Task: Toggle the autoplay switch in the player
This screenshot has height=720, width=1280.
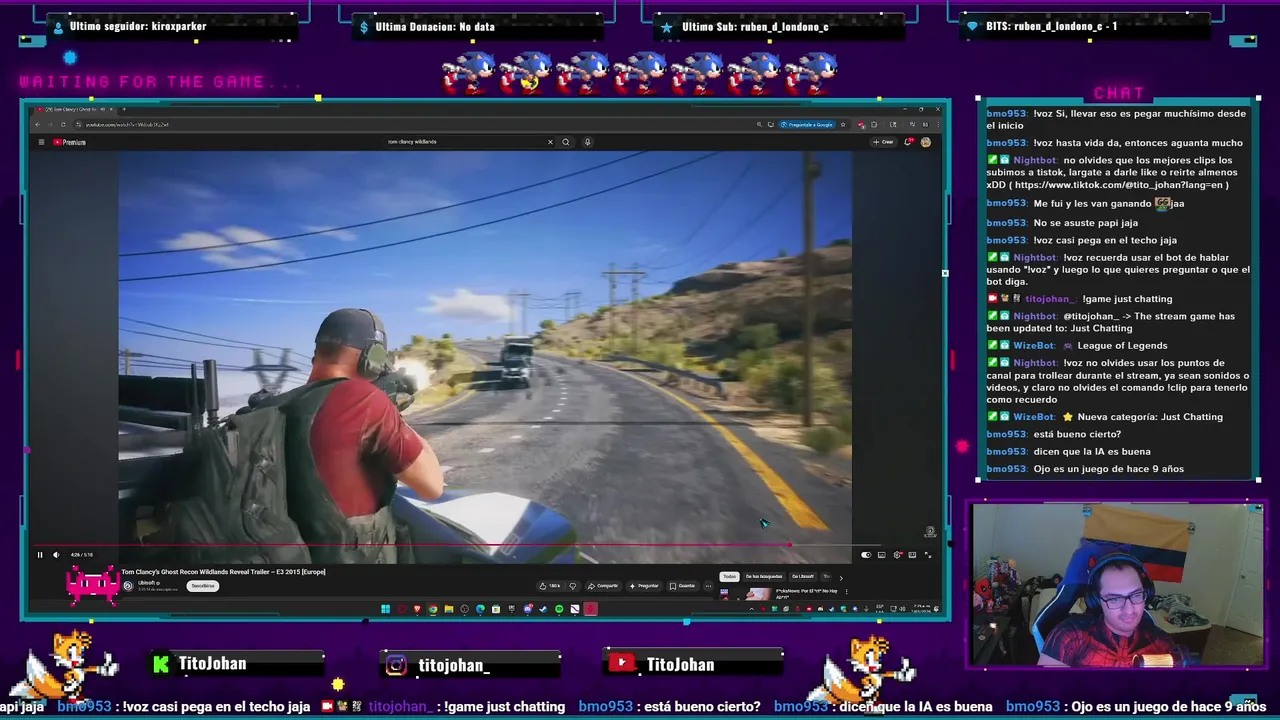Action: (x=866, y=555)
